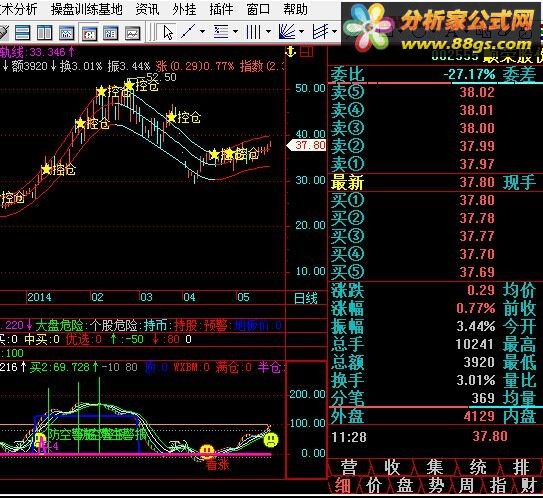Select the vertical cycle lines tool
The width and height of the screenshot is (543, 498).
coord(253,32)
